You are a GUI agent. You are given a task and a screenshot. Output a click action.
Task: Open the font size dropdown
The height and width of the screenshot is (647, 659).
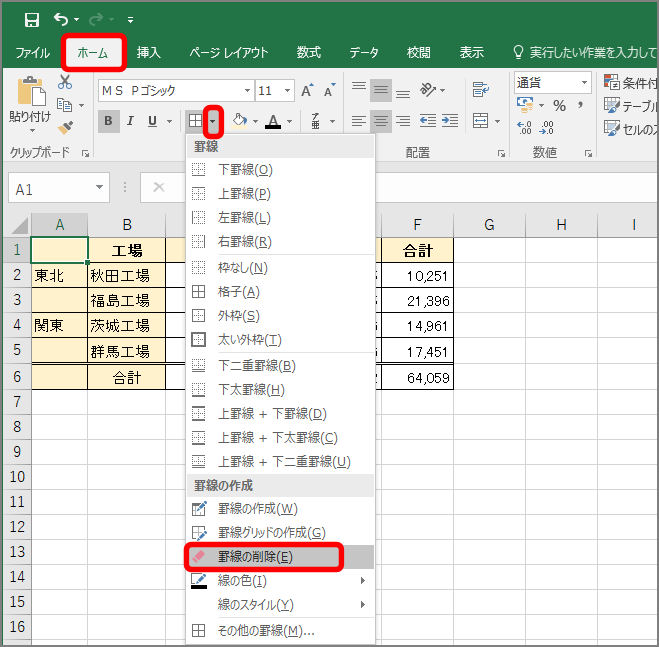point(287,90)
